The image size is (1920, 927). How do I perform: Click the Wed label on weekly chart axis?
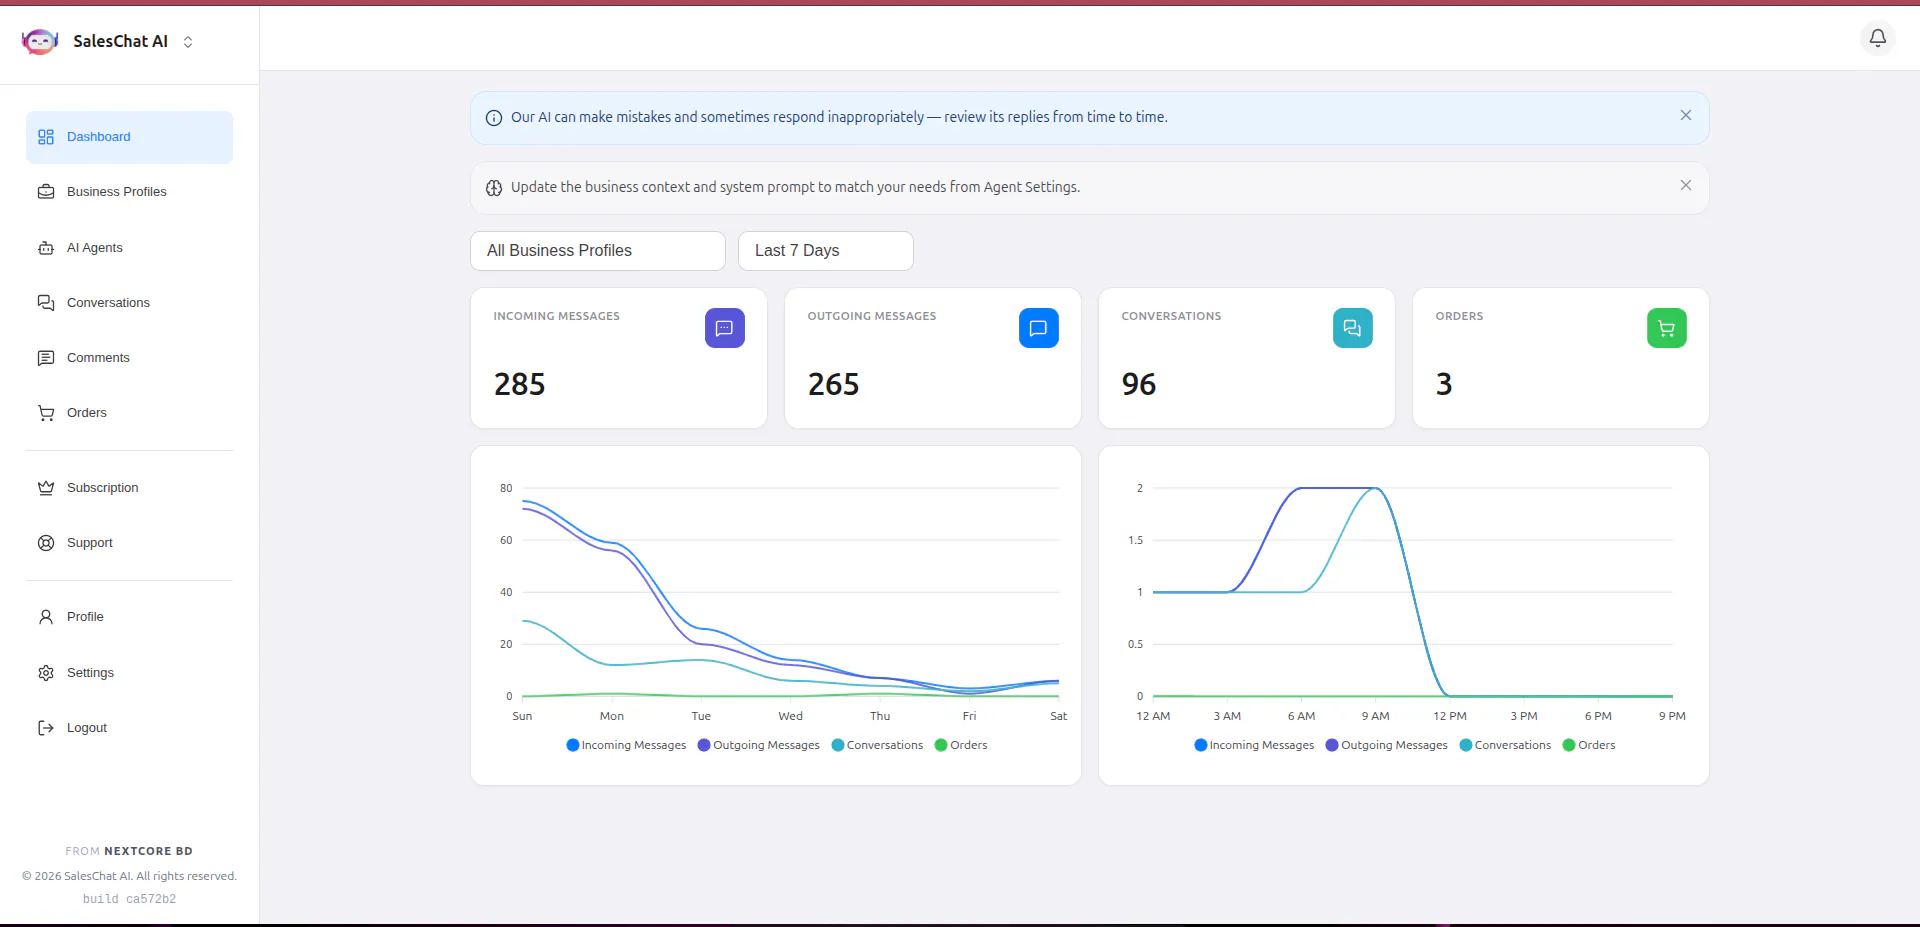click(791, 716)
